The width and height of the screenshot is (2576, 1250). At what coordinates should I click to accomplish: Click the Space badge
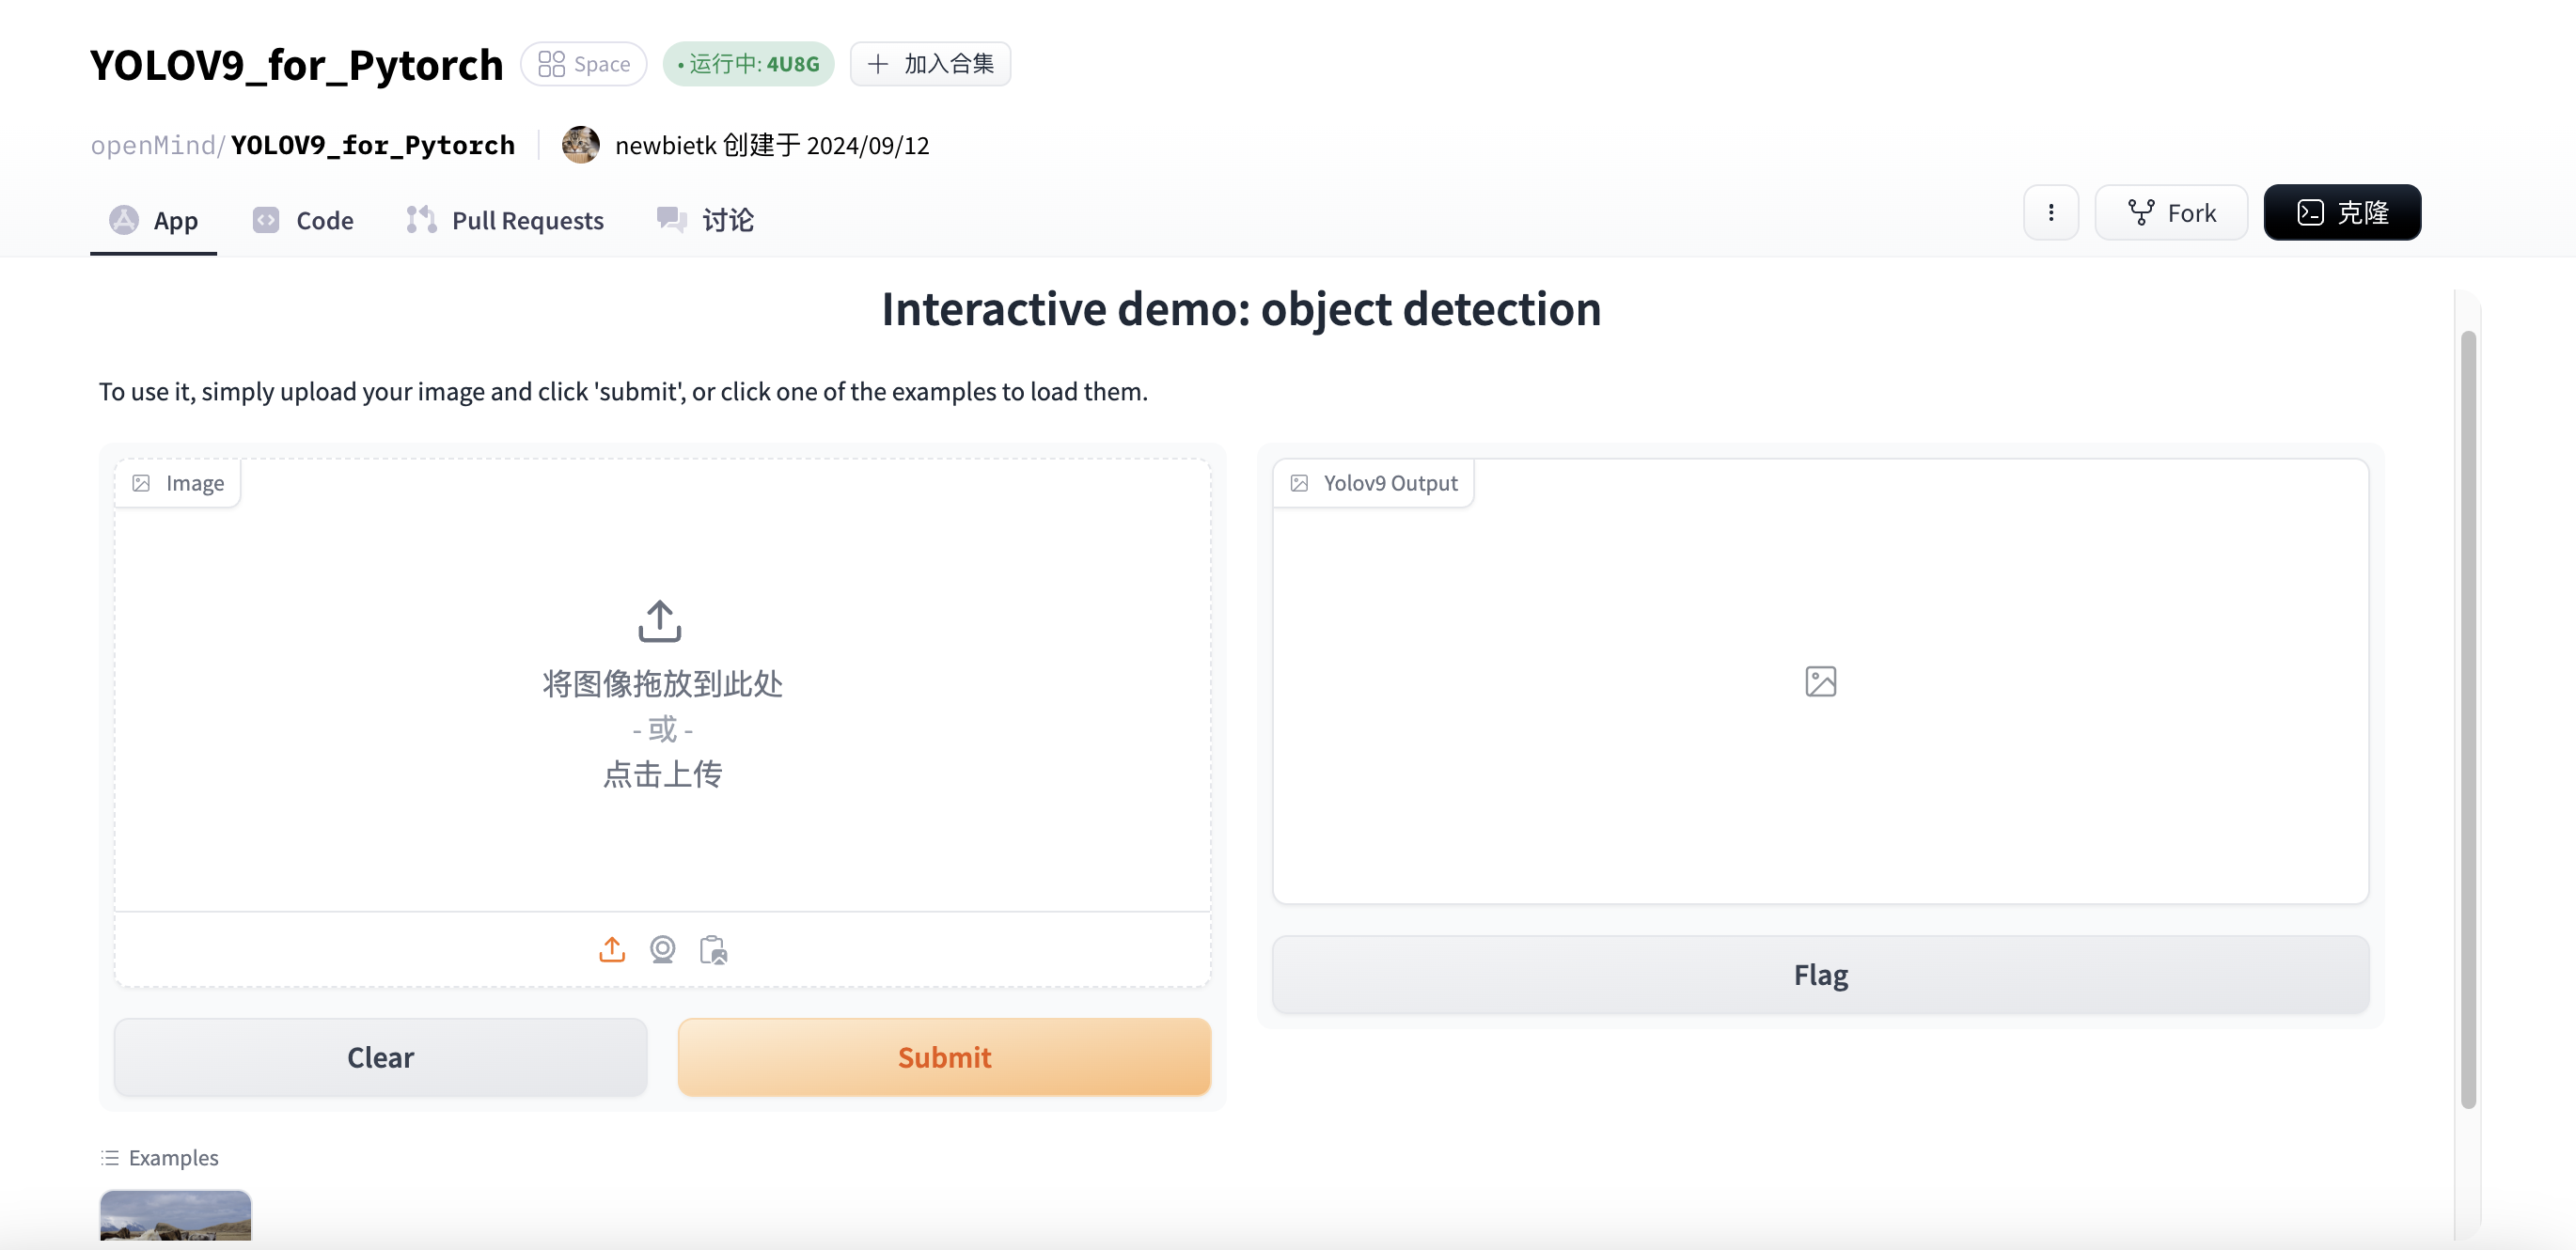coord(584,64)
